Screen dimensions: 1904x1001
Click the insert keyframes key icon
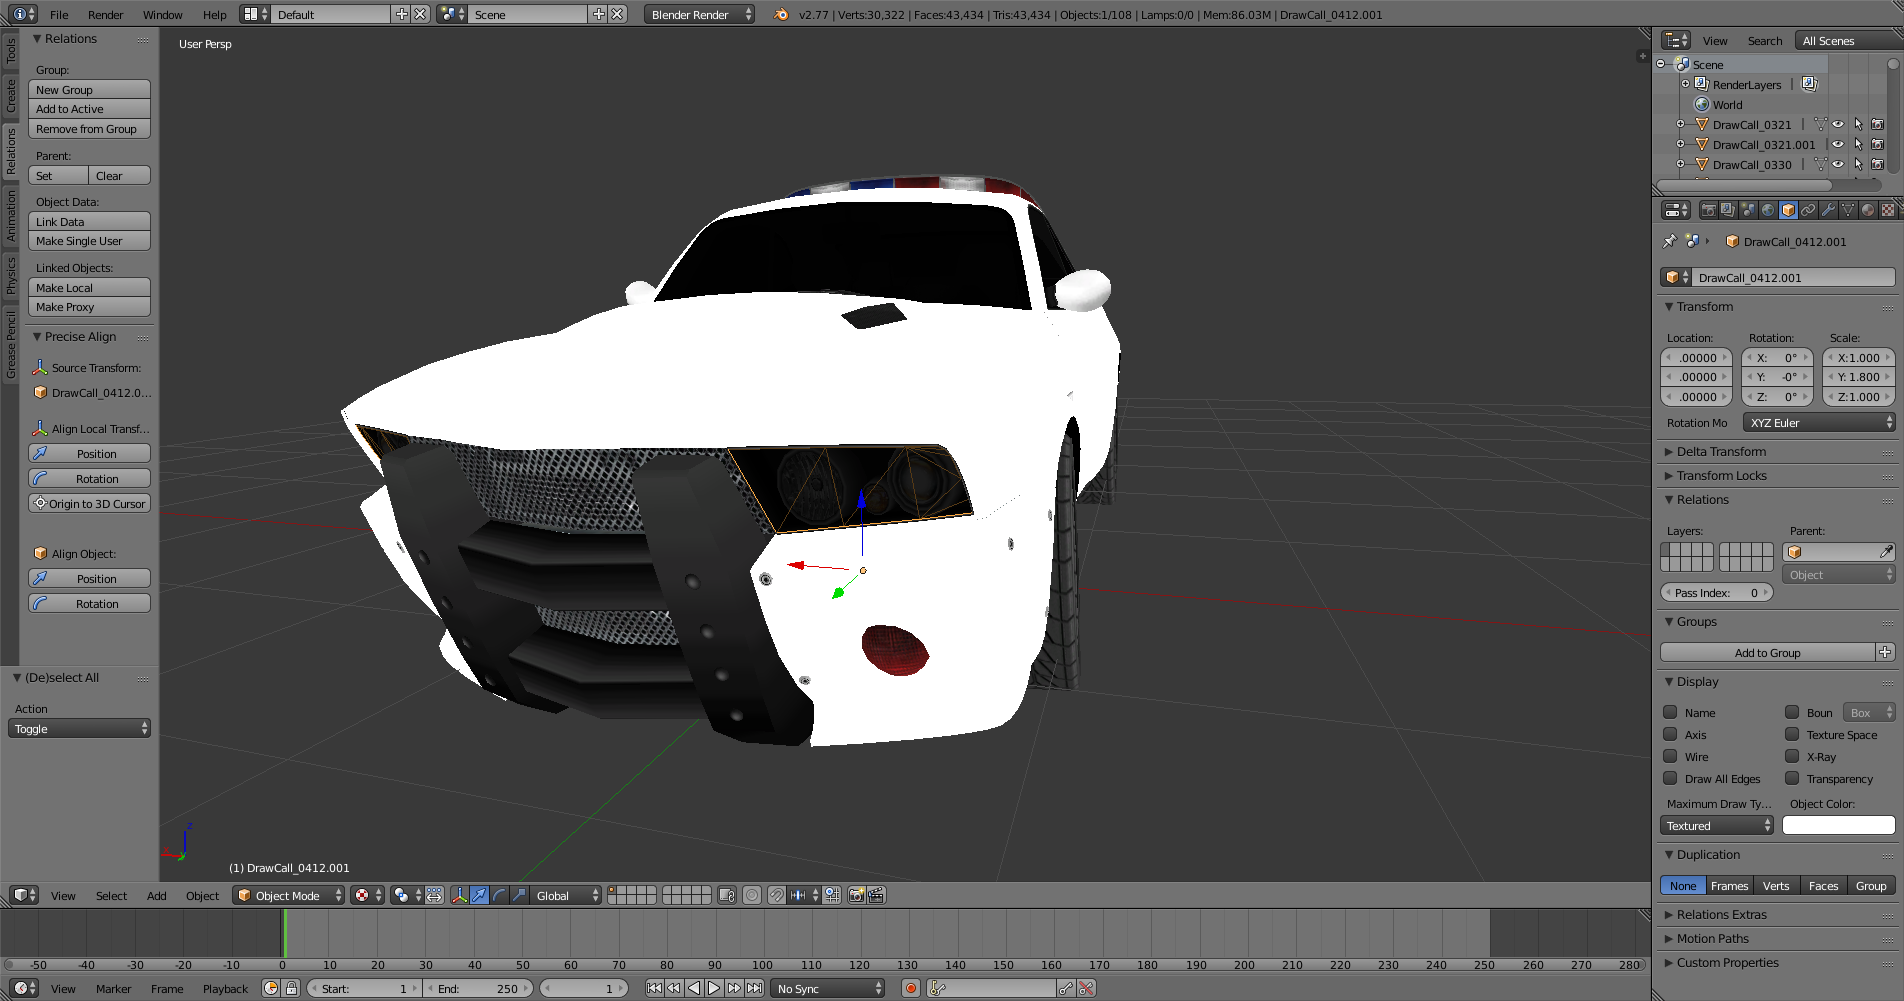(1066, 988)
